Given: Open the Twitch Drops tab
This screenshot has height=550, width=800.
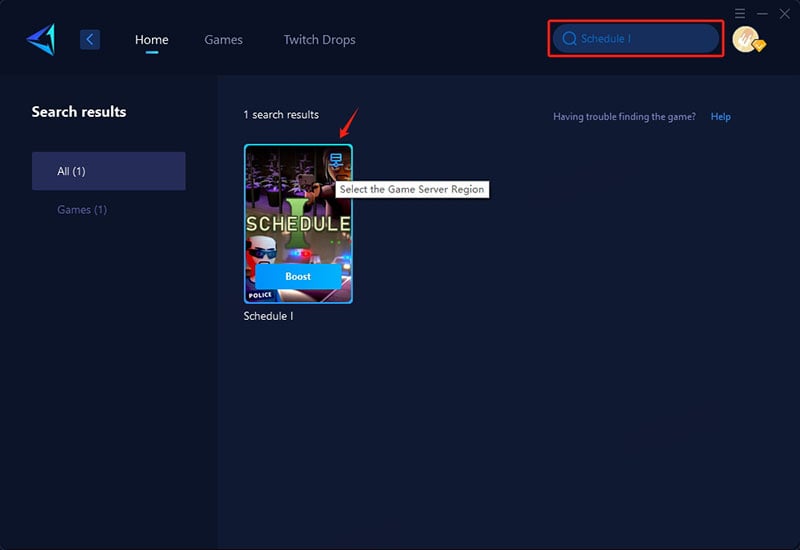Looking at the screenshot, I should 319,39.
